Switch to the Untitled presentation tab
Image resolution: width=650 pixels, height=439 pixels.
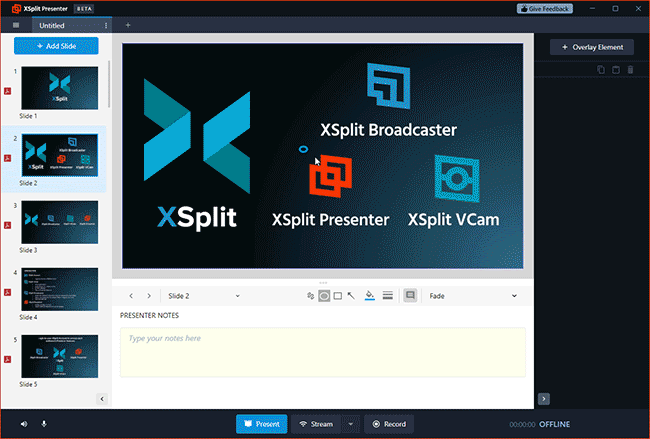click(52, 25)
